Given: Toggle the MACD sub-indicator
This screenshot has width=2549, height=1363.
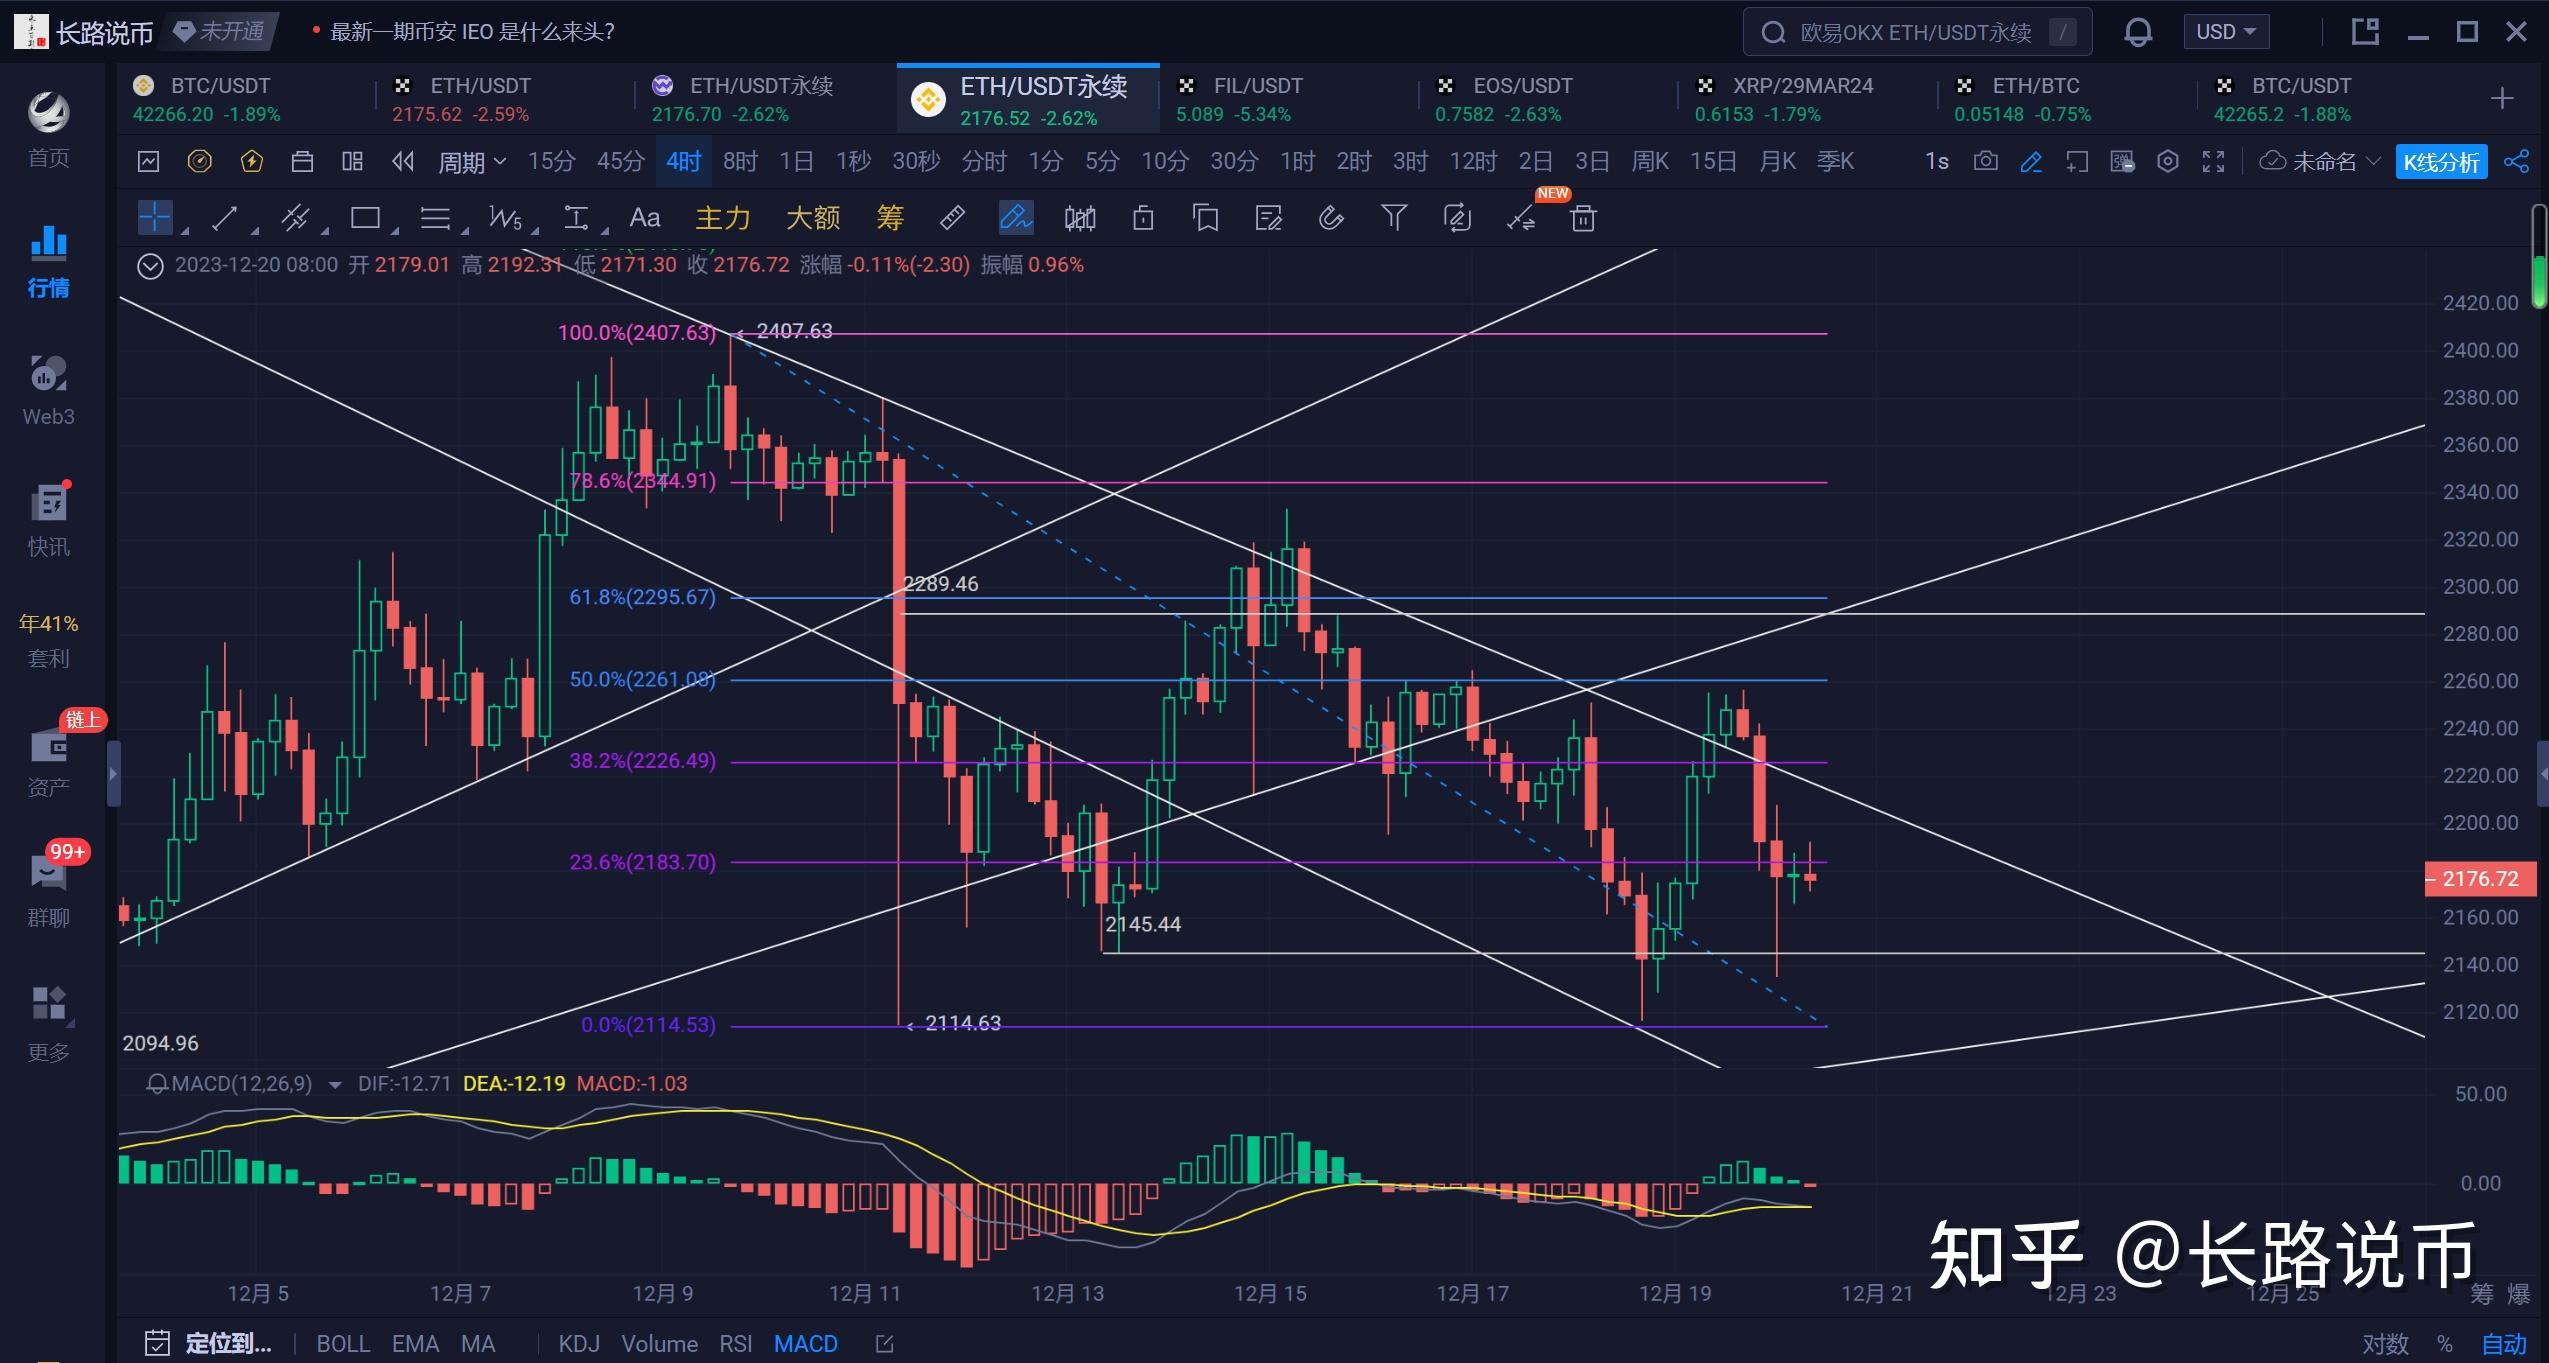Looking at the screenshot, I should [805, 1344].
